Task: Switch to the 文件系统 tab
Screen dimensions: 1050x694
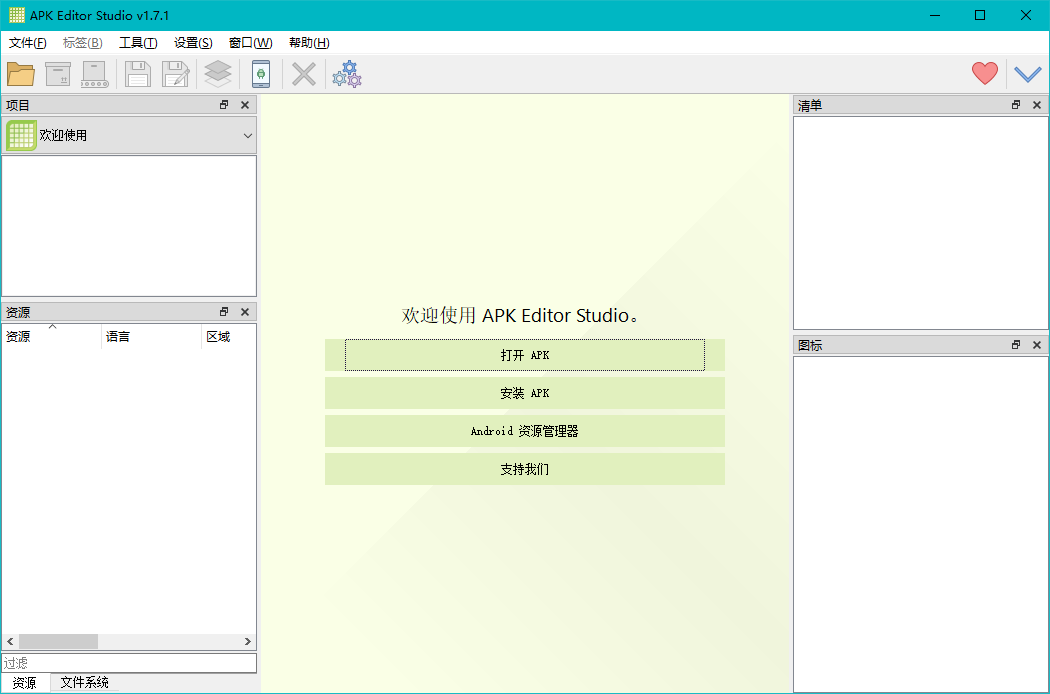Action: point(84,683)
